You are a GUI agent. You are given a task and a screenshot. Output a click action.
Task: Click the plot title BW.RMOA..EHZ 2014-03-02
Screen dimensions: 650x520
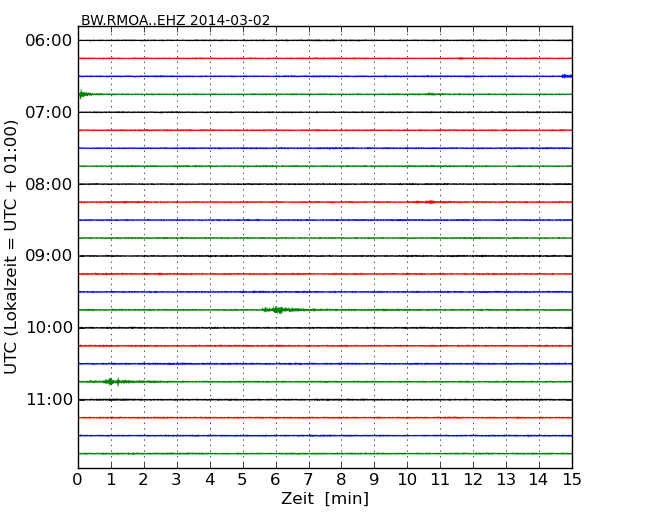[x=175, y=20]
